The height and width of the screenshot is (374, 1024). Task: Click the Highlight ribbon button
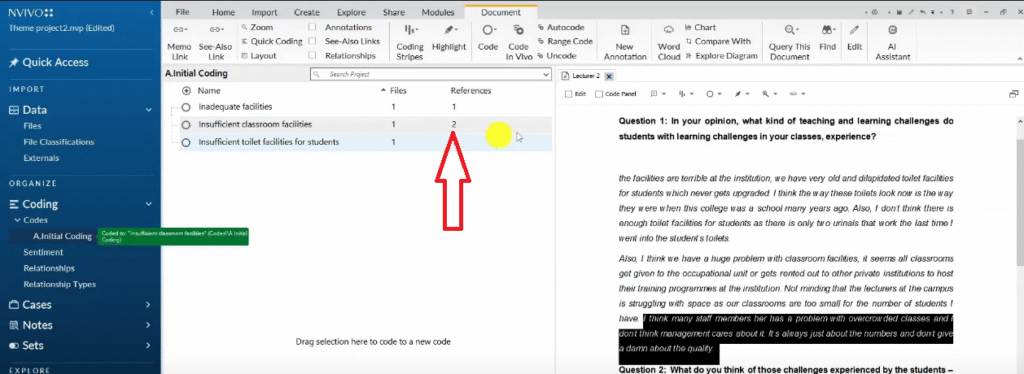point(449,38)
